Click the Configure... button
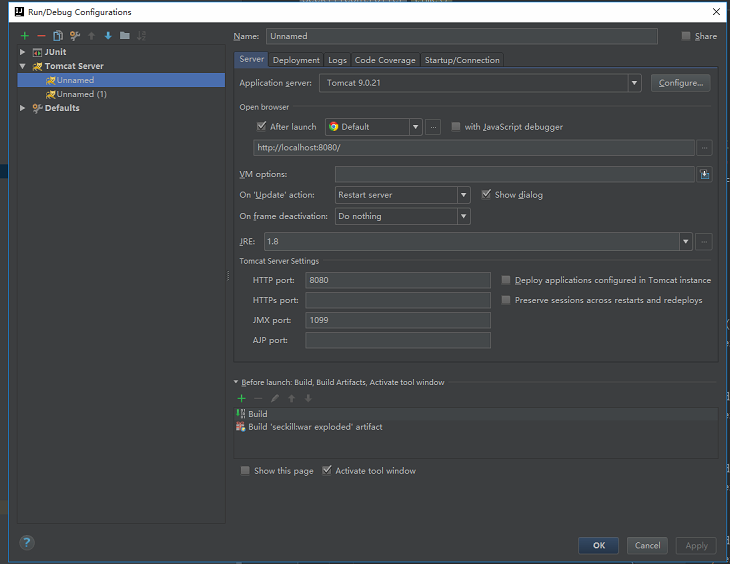The width and height of the screenshot is (730, 564). click(681, 83)
